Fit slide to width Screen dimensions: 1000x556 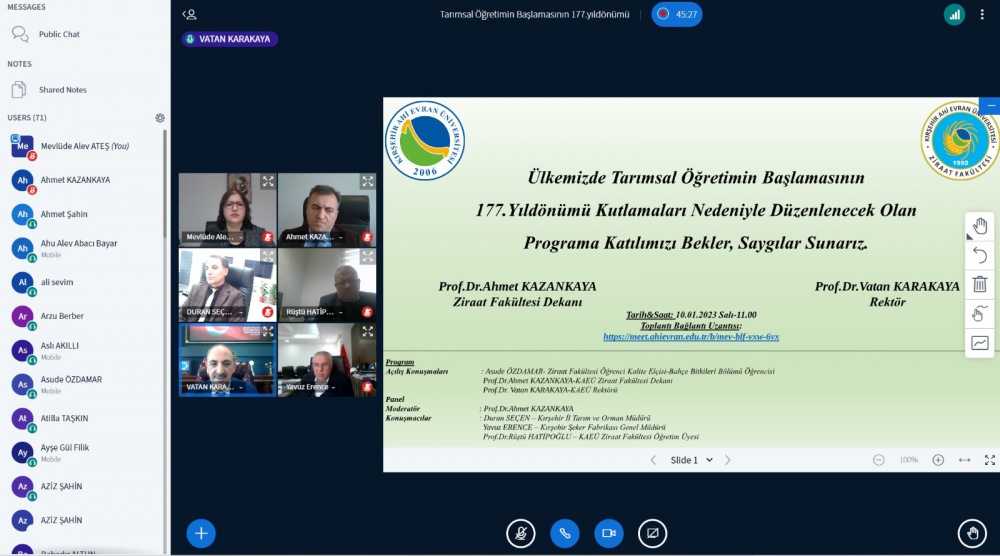point(964,460)
